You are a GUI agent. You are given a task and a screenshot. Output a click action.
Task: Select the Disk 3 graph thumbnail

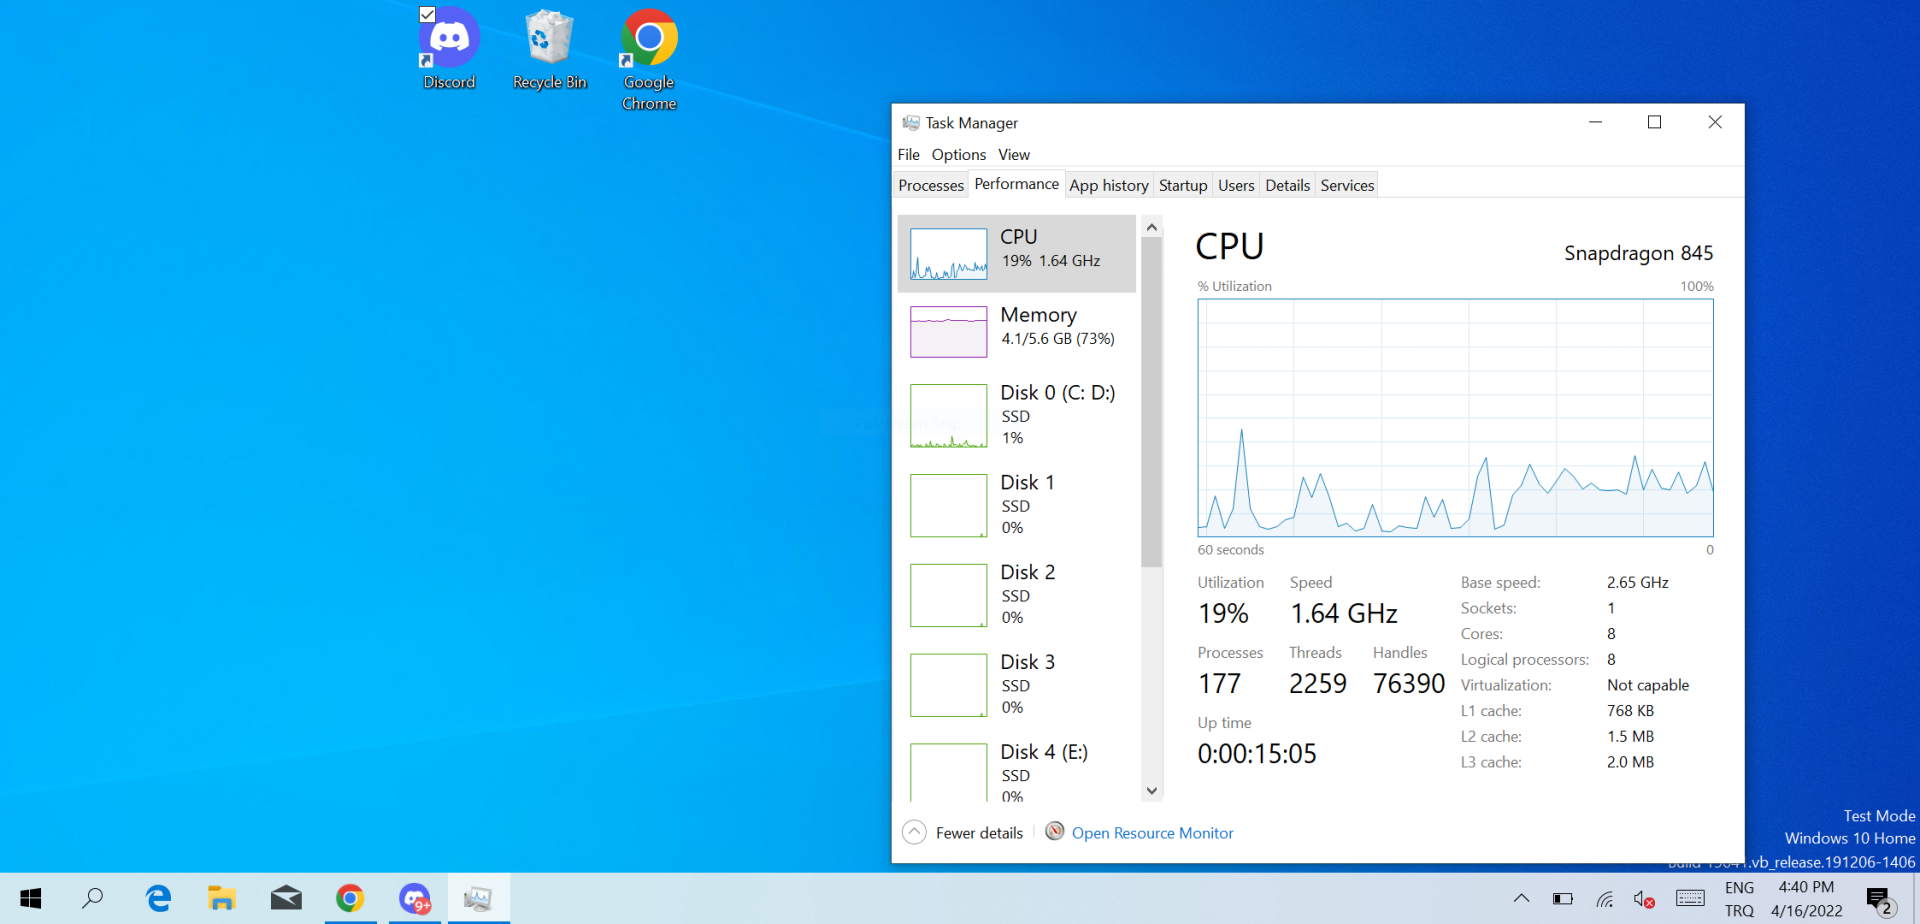coord(948,686)
